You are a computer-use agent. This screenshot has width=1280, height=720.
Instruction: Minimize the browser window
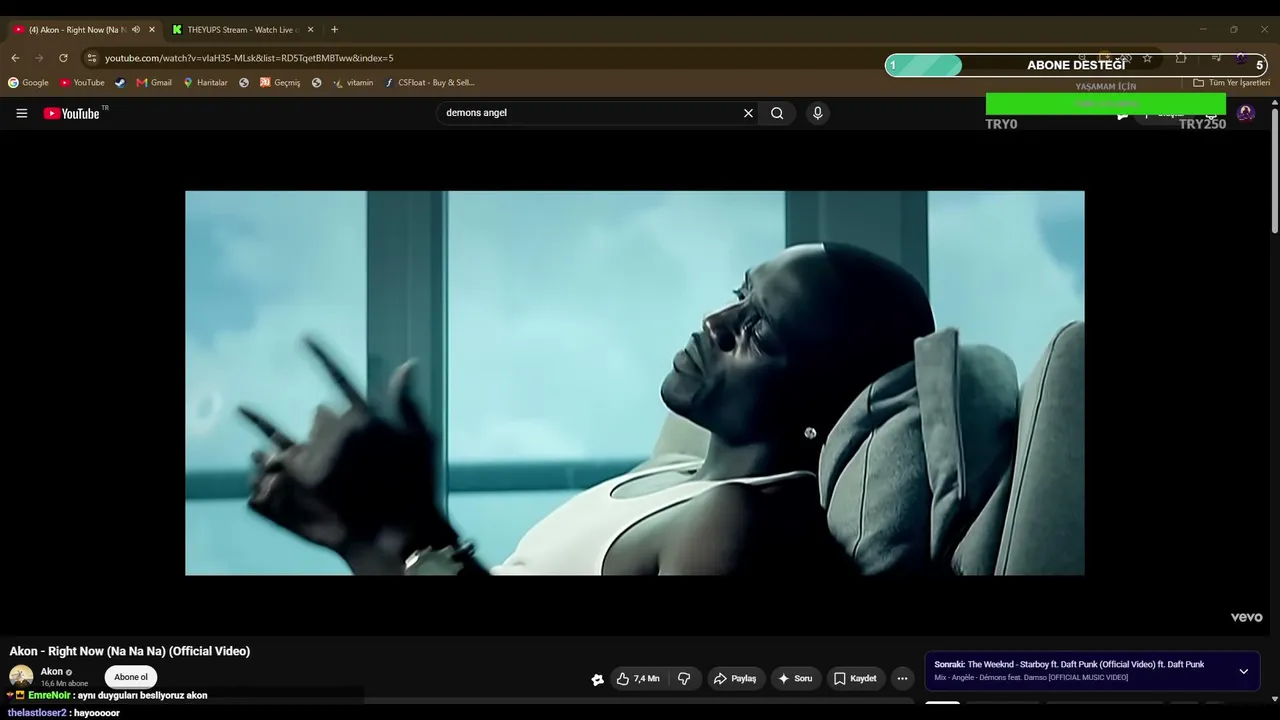click(x=1203, y=29)
